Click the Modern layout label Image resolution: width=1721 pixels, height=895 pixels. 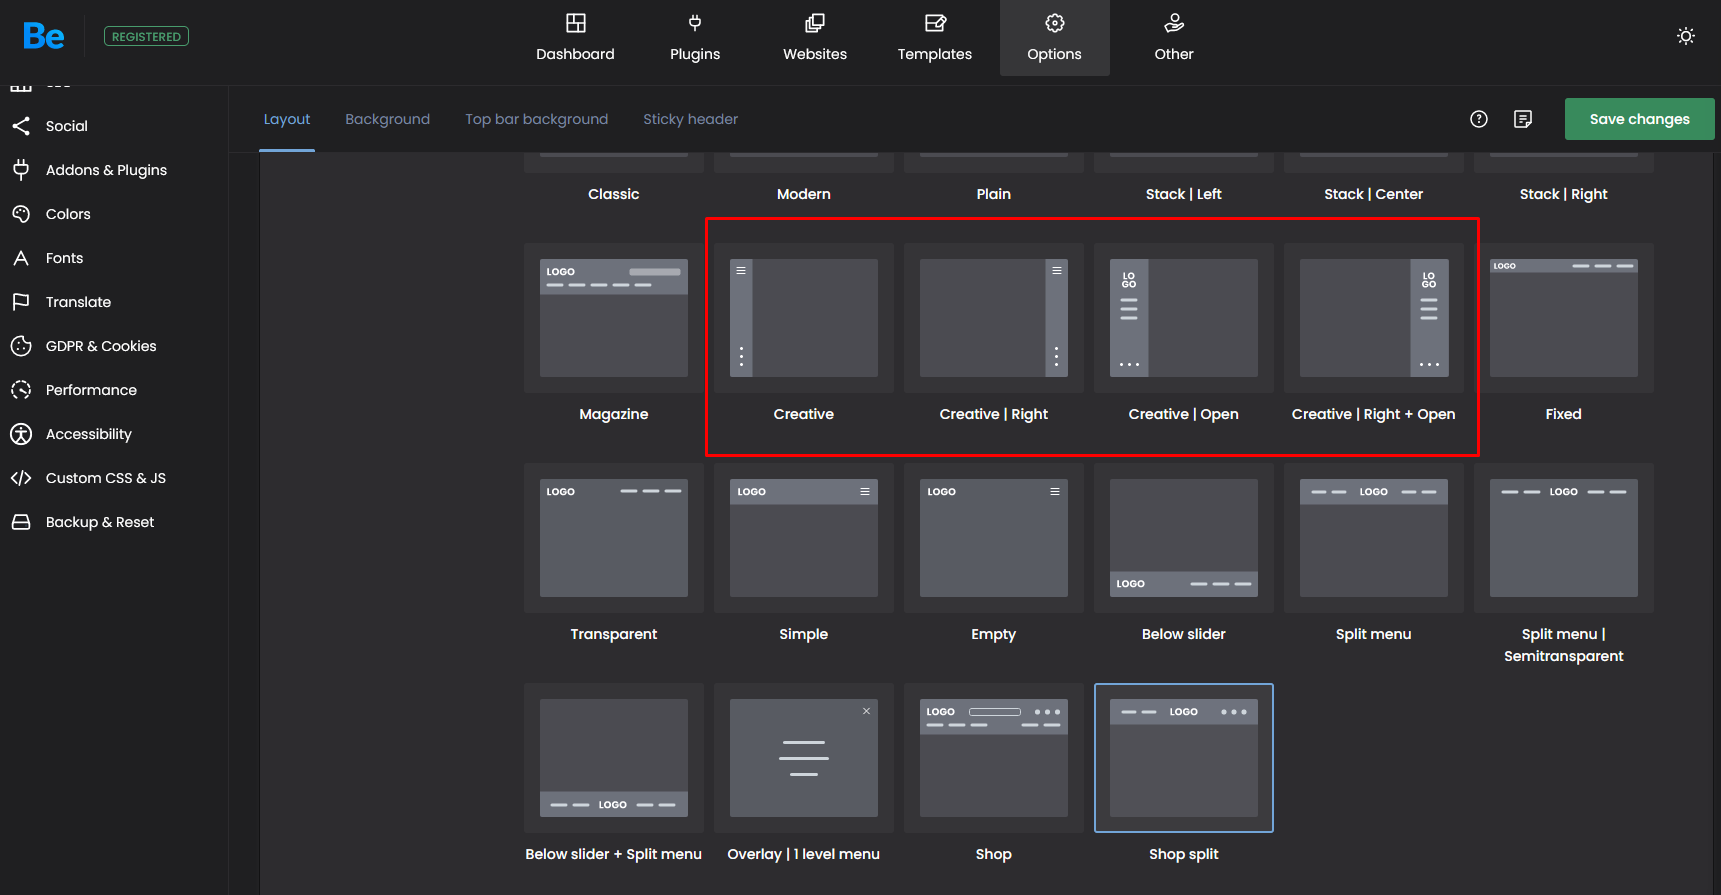(804, 194)
